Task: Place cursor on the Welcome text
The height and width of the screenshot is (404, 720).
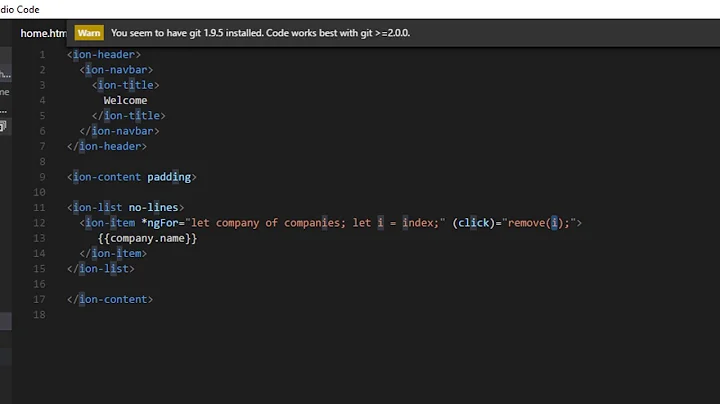Action: point(125,100)
